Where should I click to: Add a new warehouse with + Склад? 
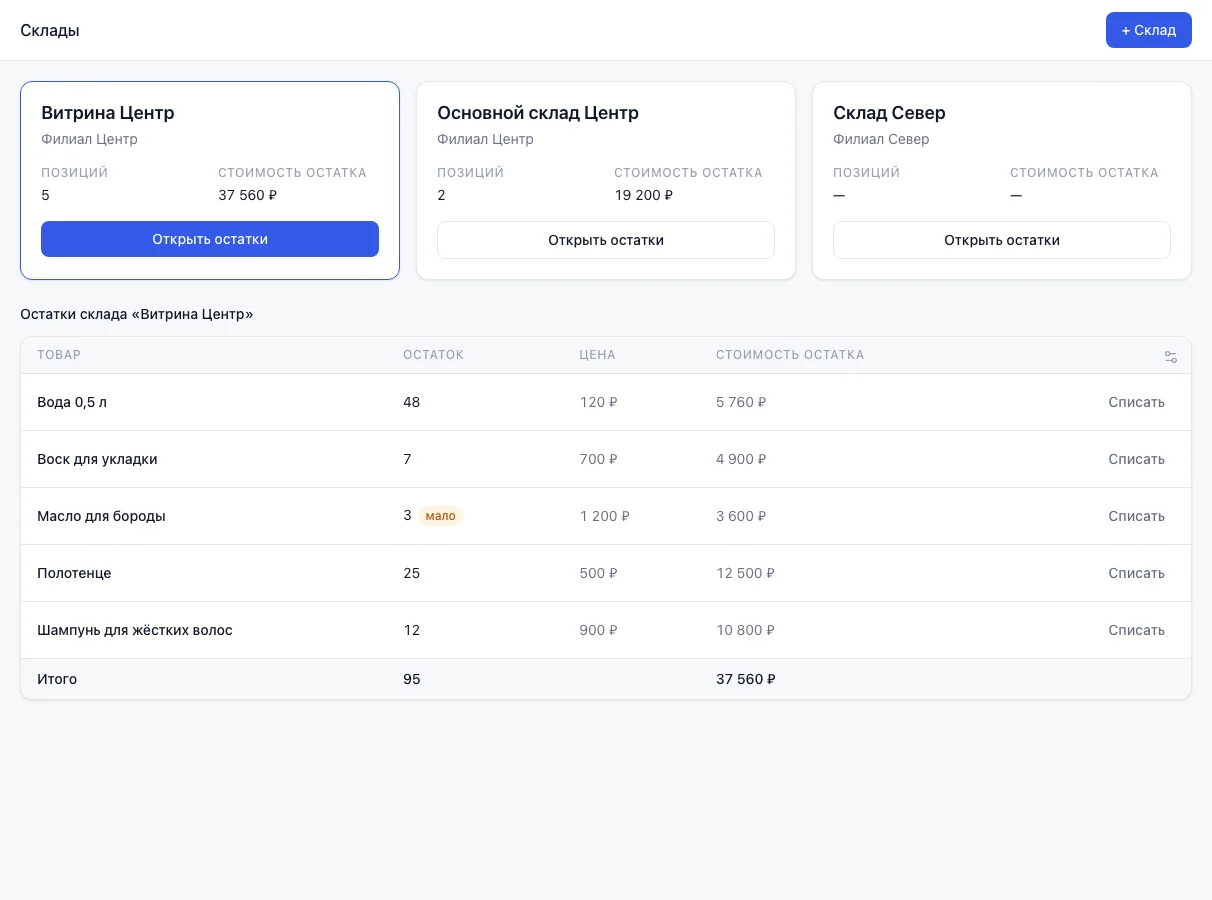point(1148,30)
